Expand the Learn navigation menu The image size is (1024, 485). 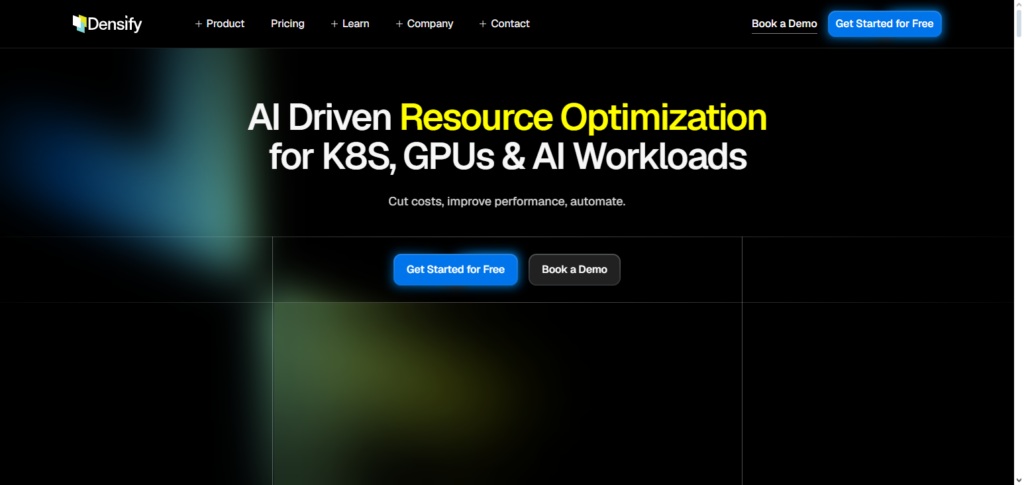click(x=355, y=24)
